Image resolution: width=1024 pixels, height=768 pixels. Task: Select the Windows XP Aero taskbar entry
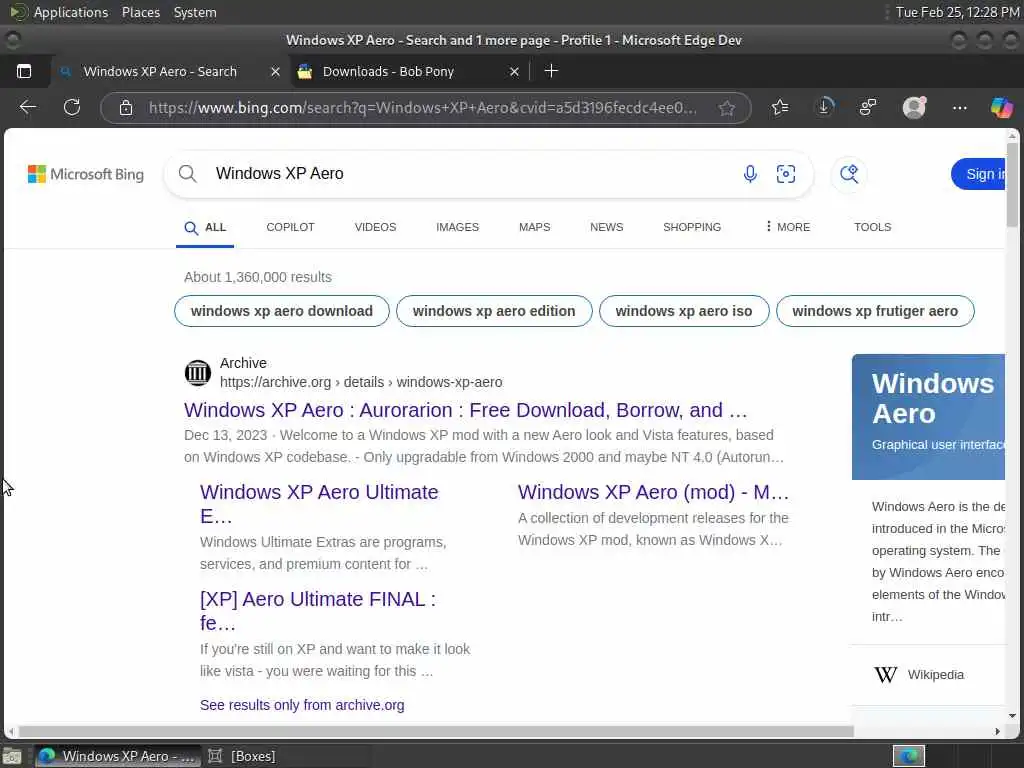[116, 756]
